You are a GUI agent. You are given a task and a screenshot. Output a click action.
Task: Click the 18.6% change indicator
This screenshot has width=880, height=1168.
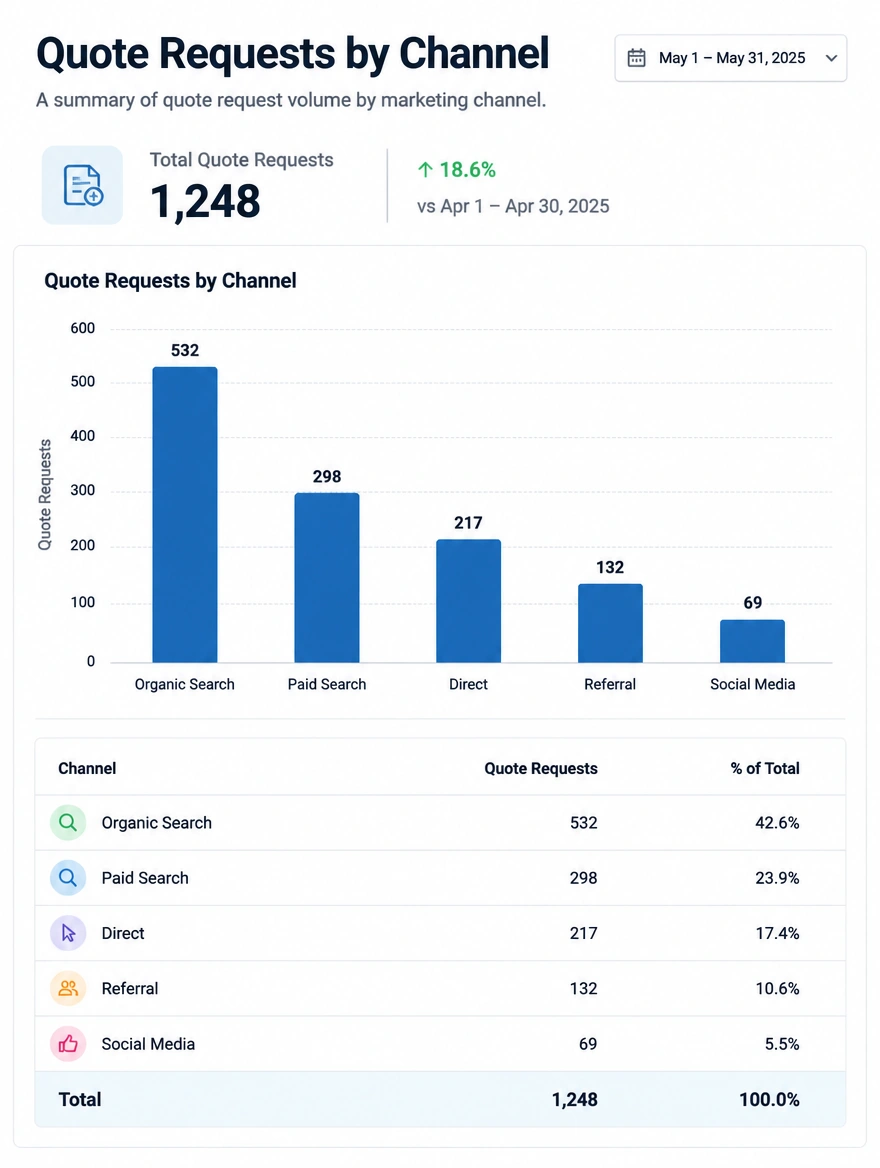coord(467,170)
